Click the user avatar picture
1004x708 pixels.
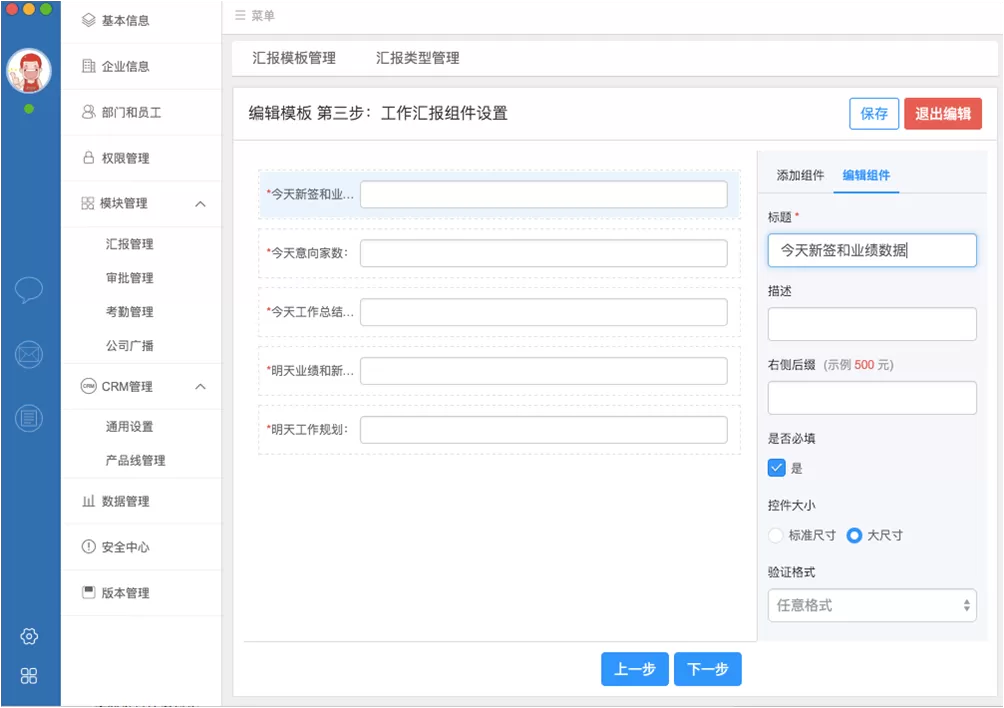tap(29, 70)
